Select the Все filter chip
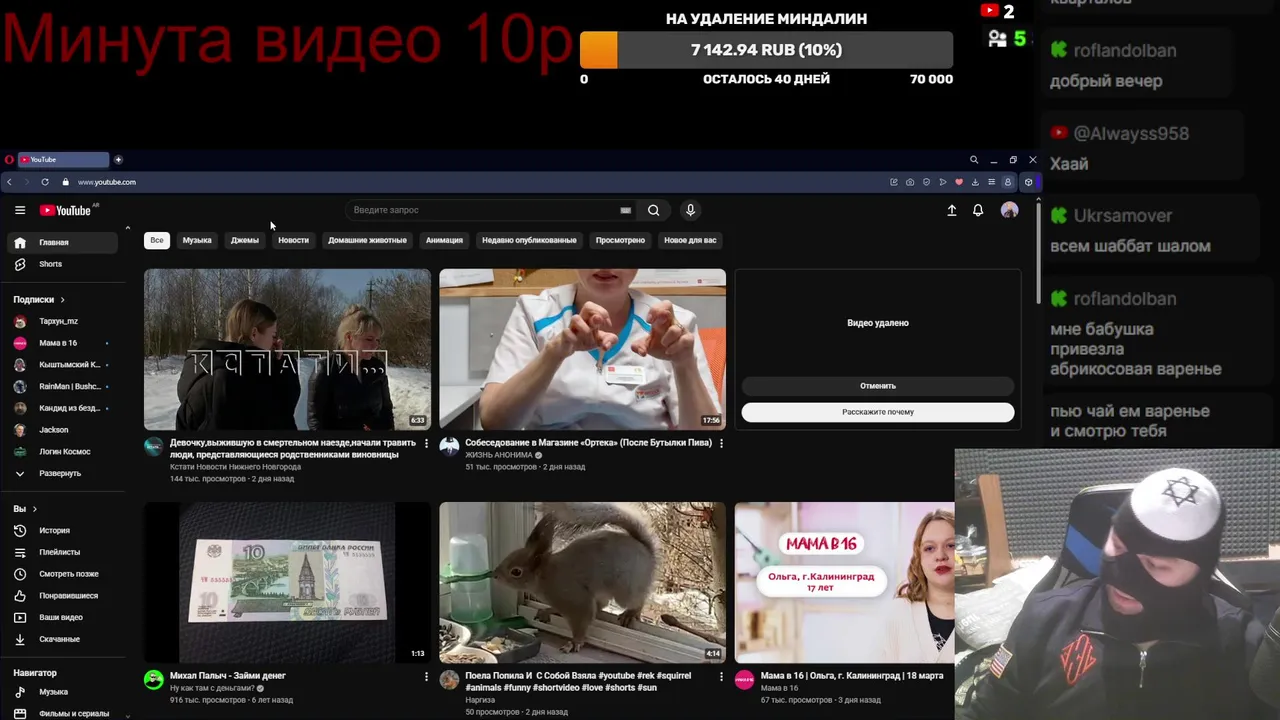 157,240
